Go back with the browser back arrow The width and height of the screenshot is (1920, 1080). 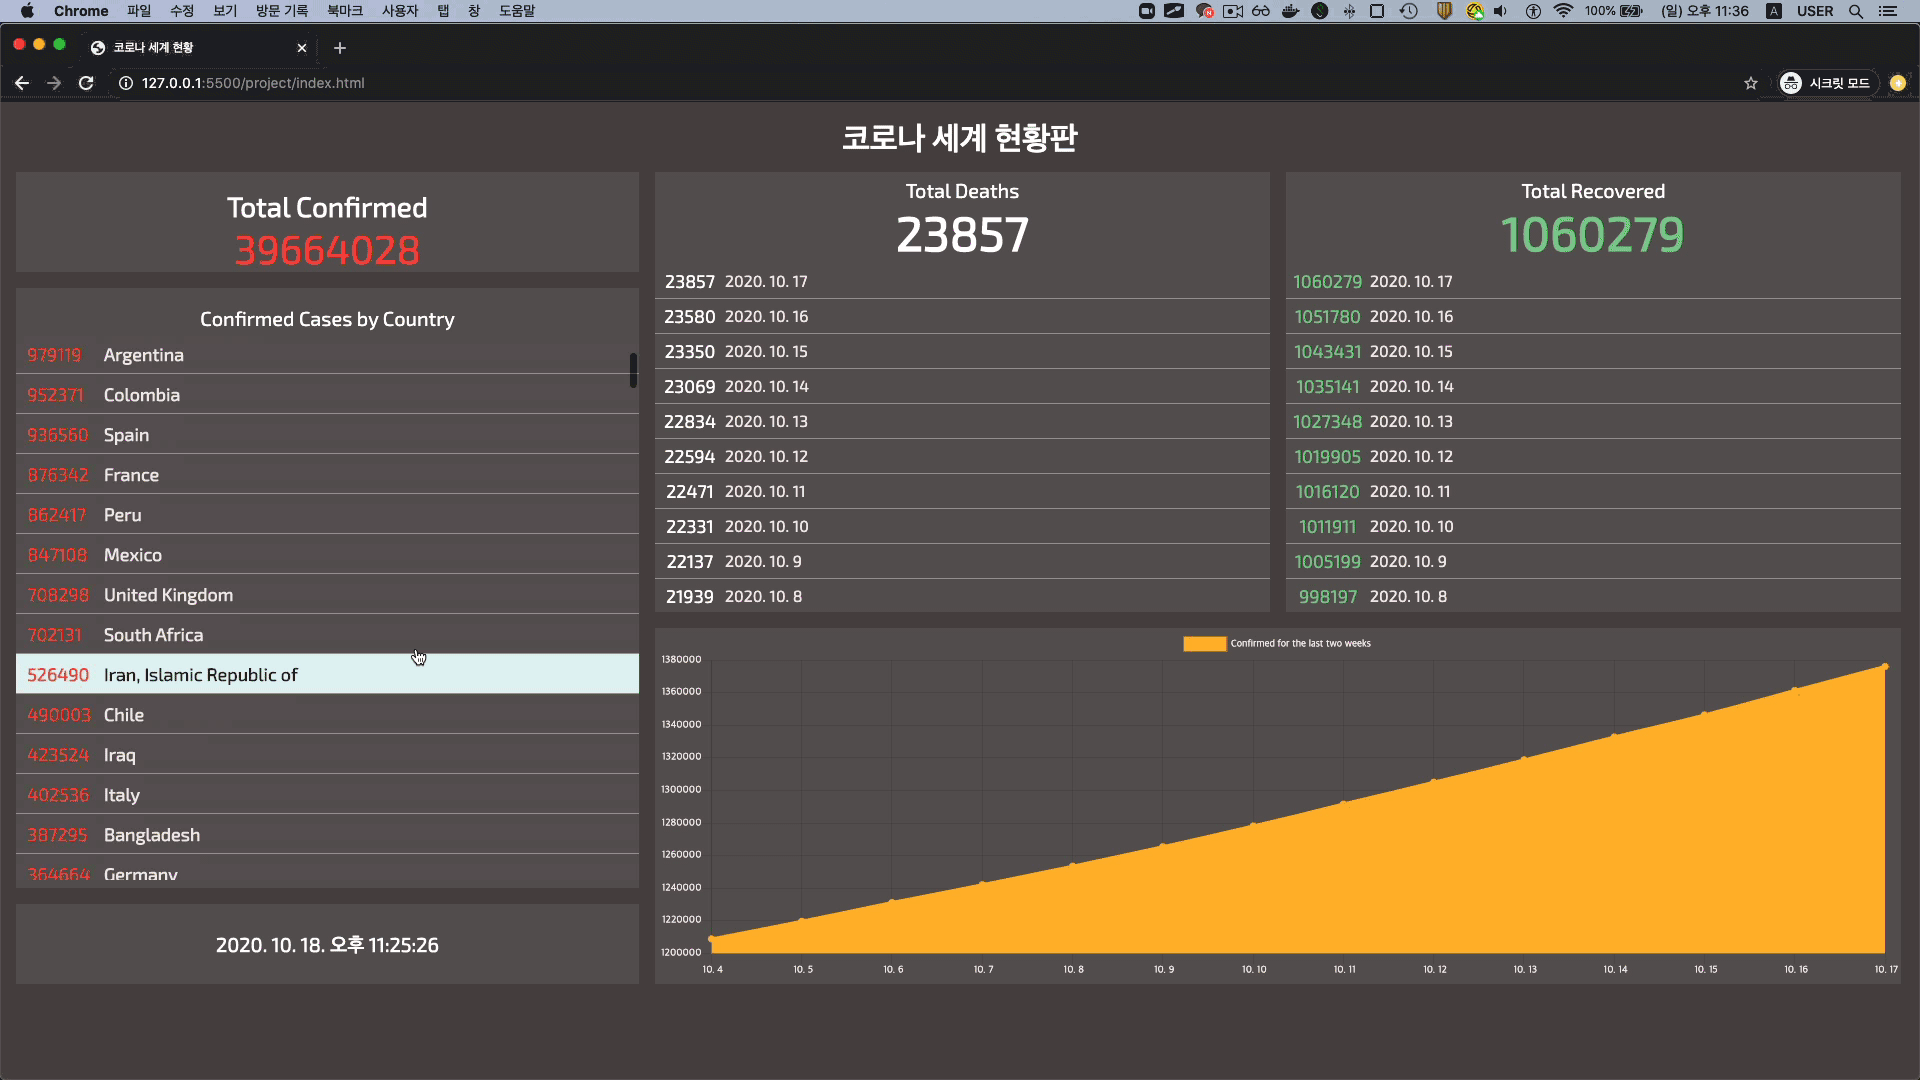click(x=22, y=83)
